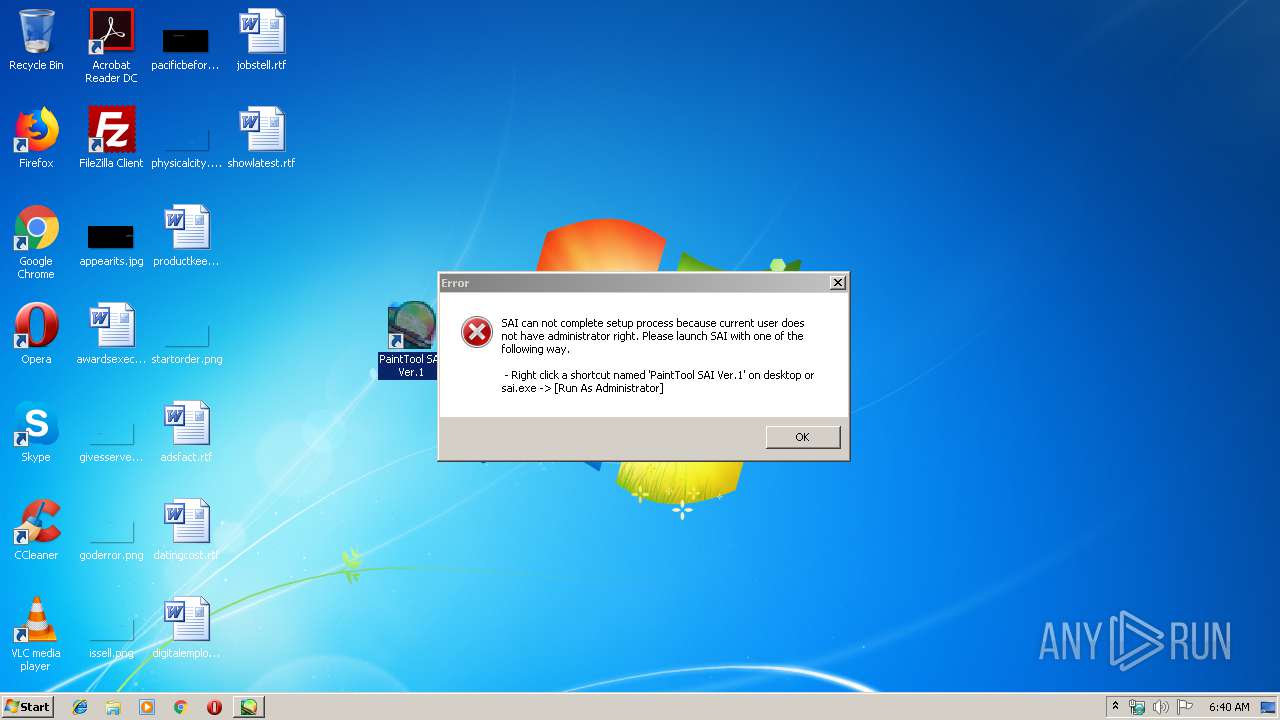
Task: Select the Opera desktop shortcut
Action: 36,334
